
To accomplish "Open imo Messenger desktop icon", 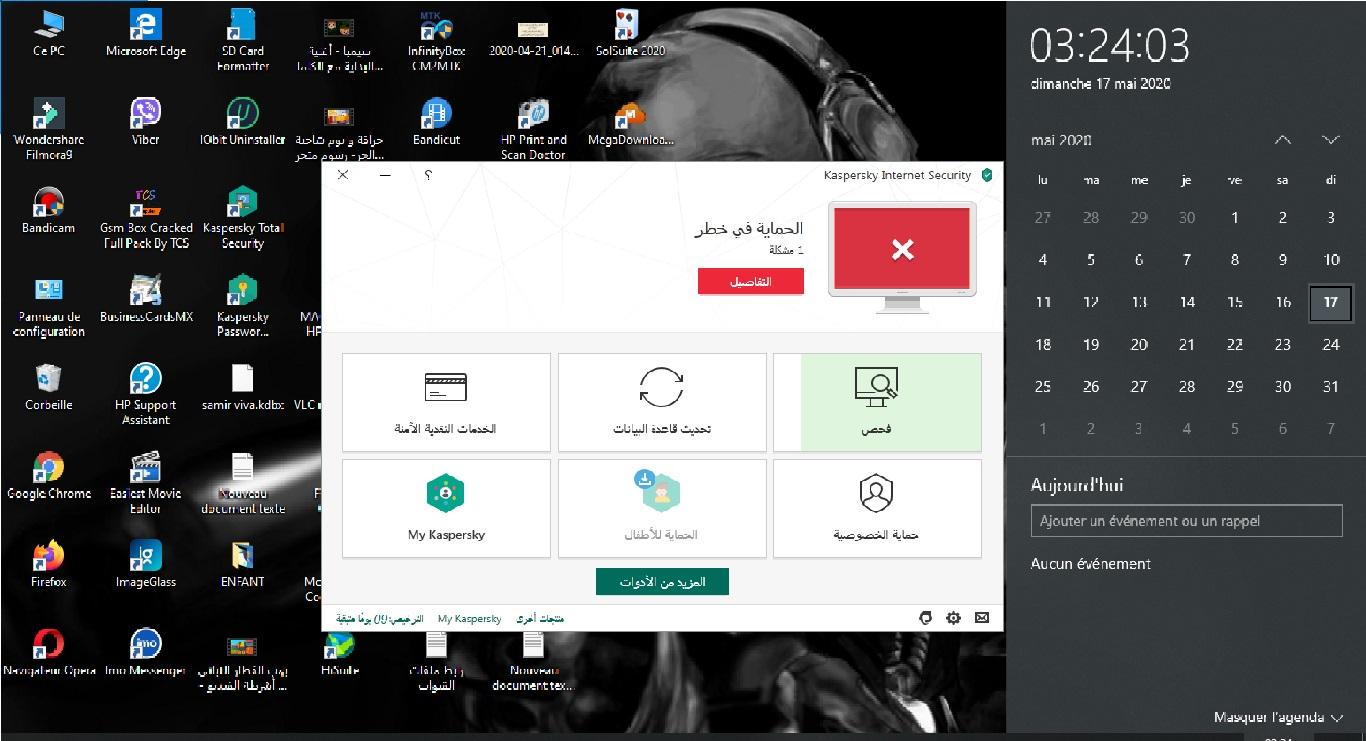I will [146, 653].
